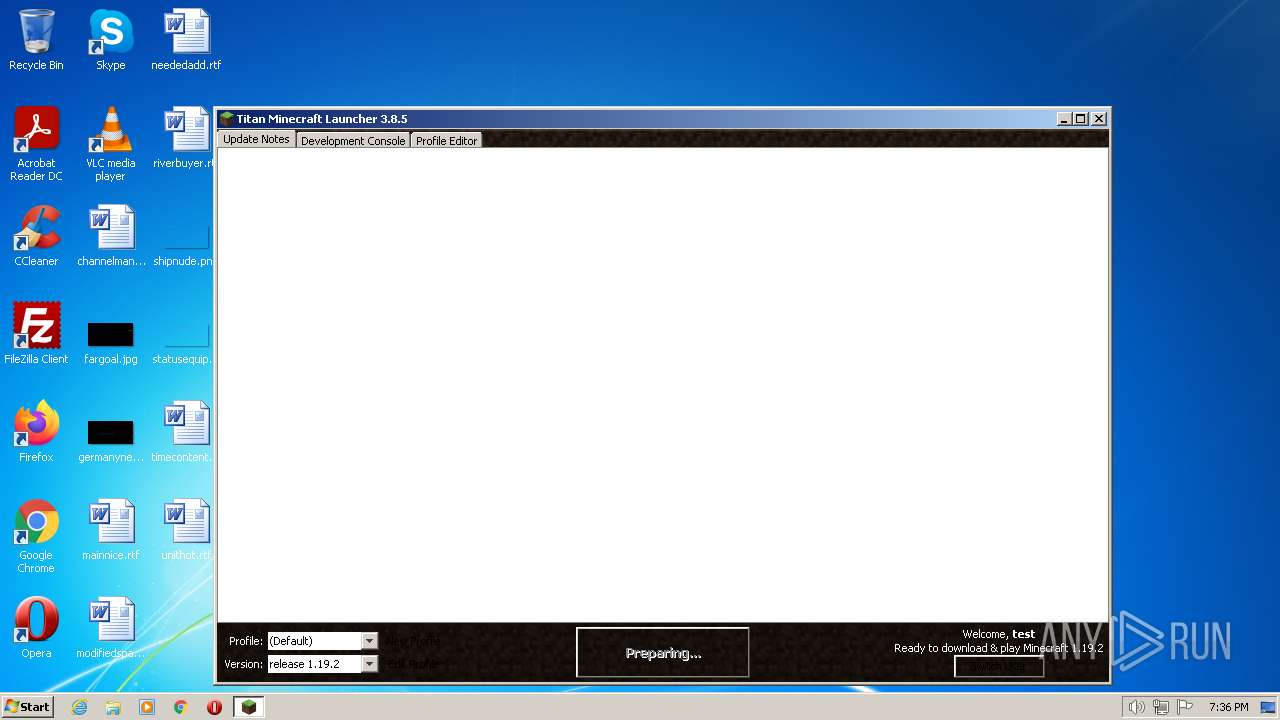Click the Preparing... play button

(x=662, y=653)
